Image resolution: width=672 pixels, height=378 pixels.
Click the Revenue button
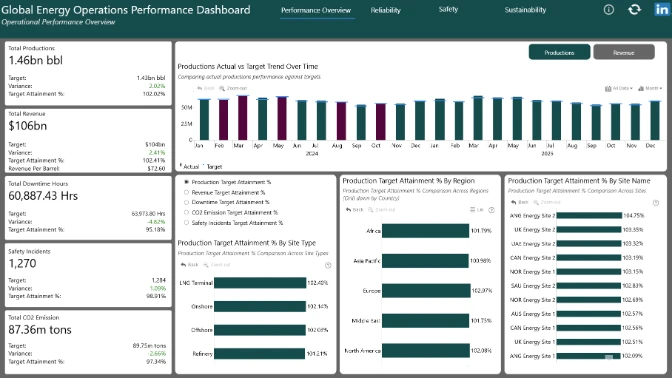point(624,52)
